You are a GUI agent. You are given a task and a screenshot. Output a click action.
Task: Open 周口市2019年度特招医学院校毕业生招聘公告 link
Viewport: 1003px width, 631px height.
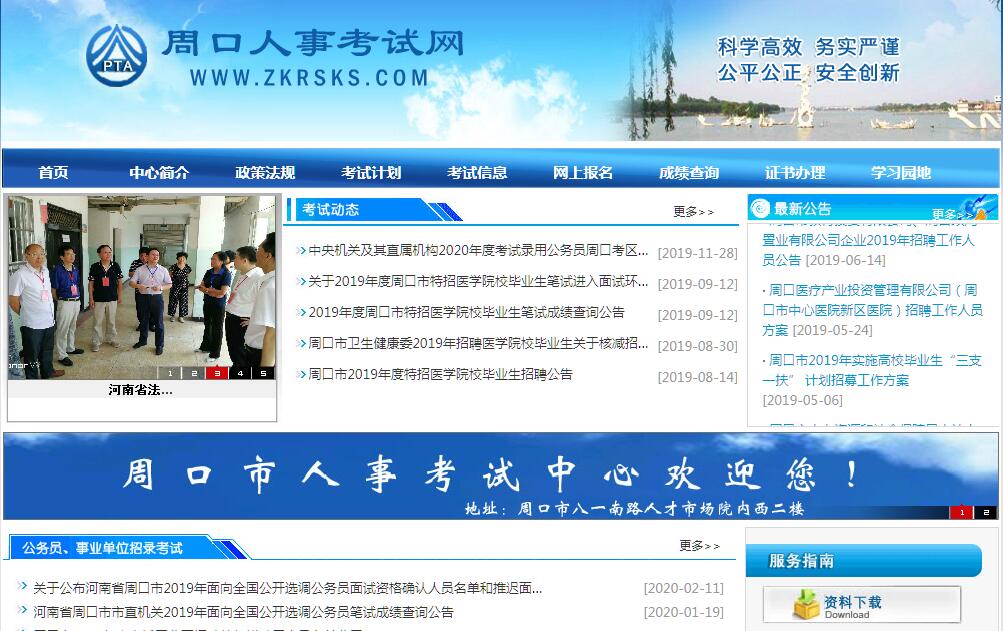coord(440,375)
